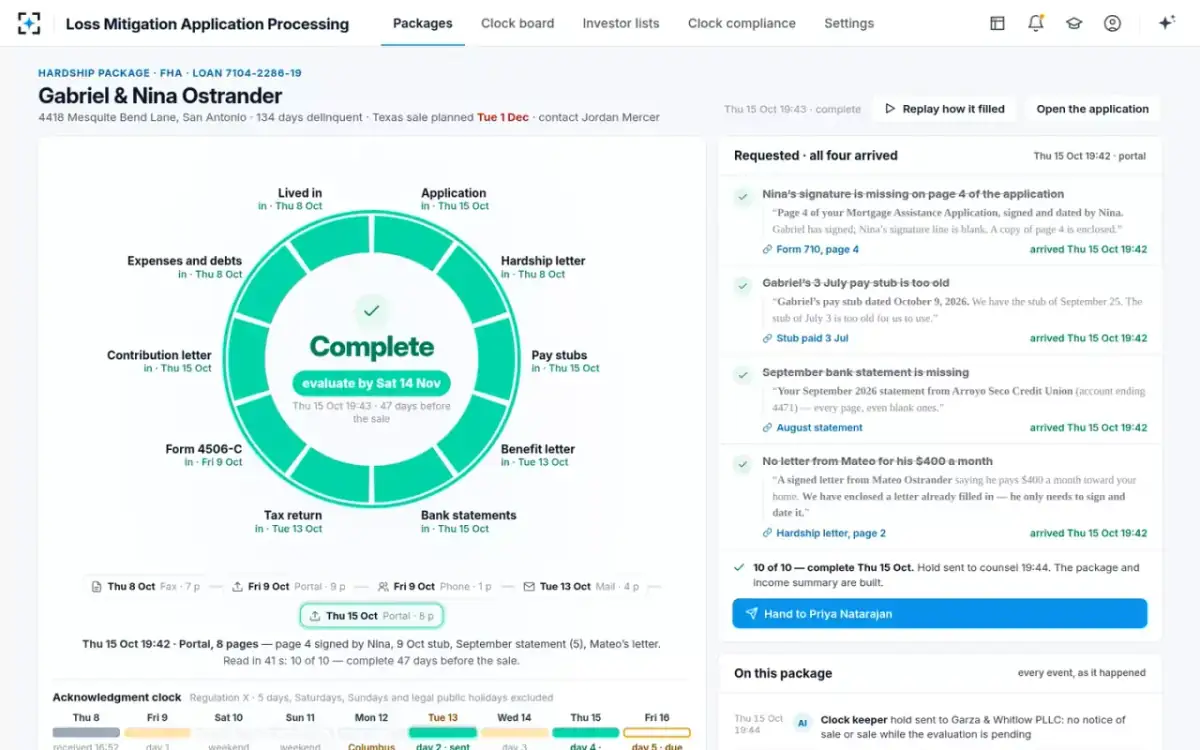Open Hardship letter, page 2 link
The image size is (1200, 750).
pyautogui.click(x=824, y=533)
